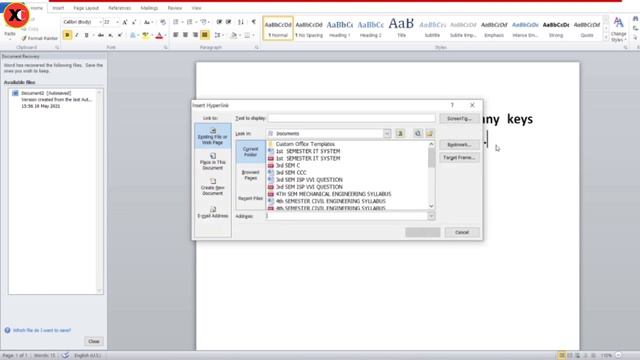Click 'Which file do I want to save?' link
This screenshot has height=360, width=640.
[42, 330]
